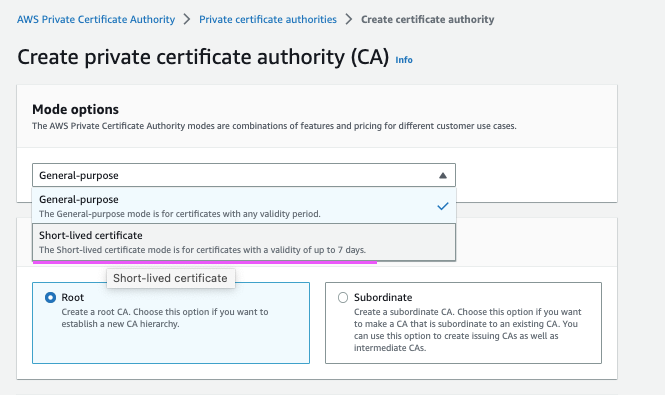
Task: Click the Subordinate CA description text
Action: coord(468,330)
